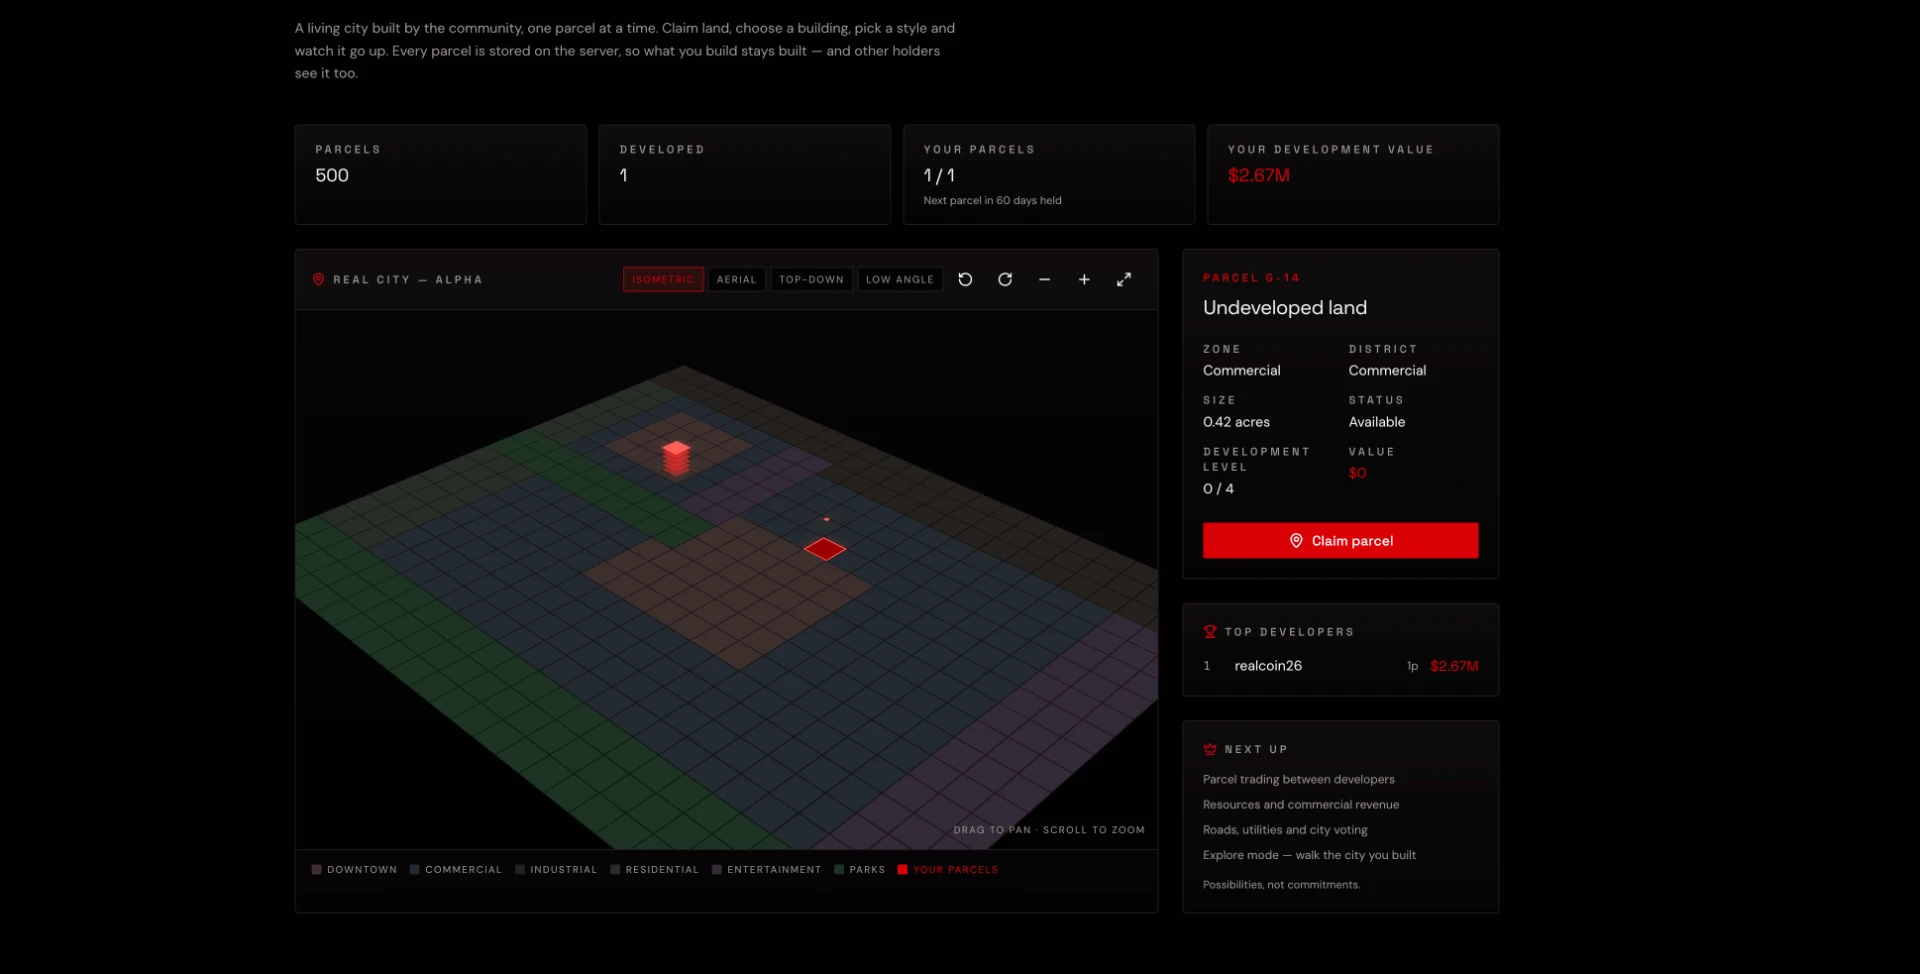The height and width of the screenshot is (974, 1920).
Task: Click the crown icon beside Next Up
Action: [x=1210, y=749]
